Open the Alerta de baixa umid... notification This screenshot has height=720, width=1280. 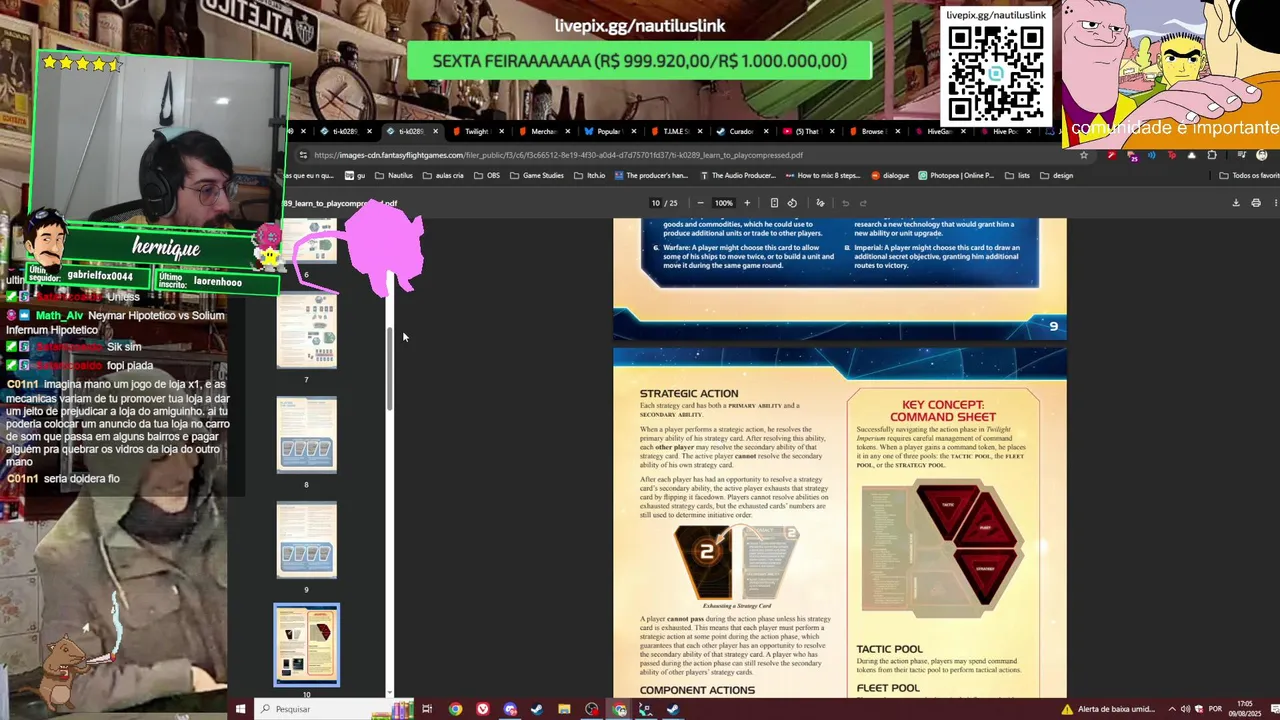[1108, 709]
